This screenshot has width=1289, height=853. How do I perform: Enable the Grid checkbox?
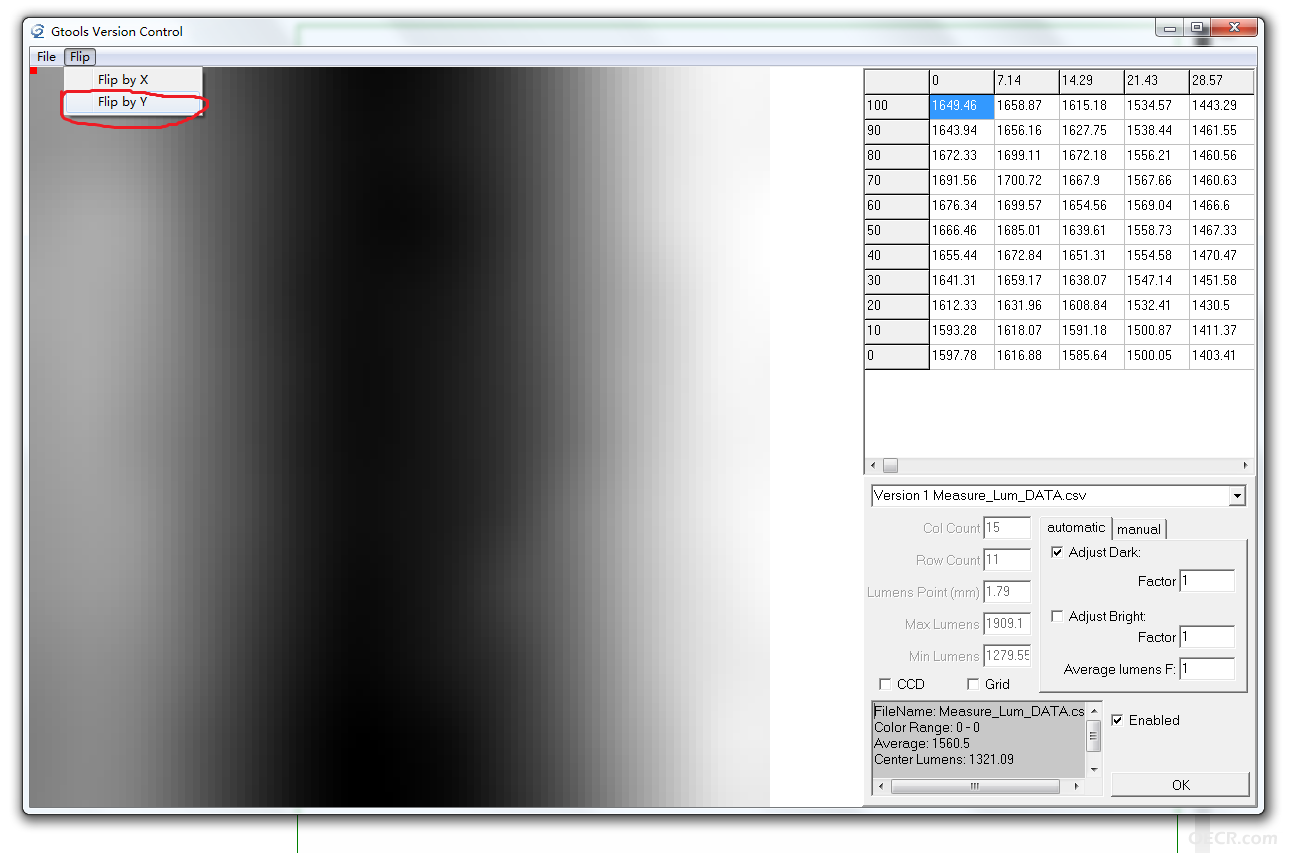(973, 684)
